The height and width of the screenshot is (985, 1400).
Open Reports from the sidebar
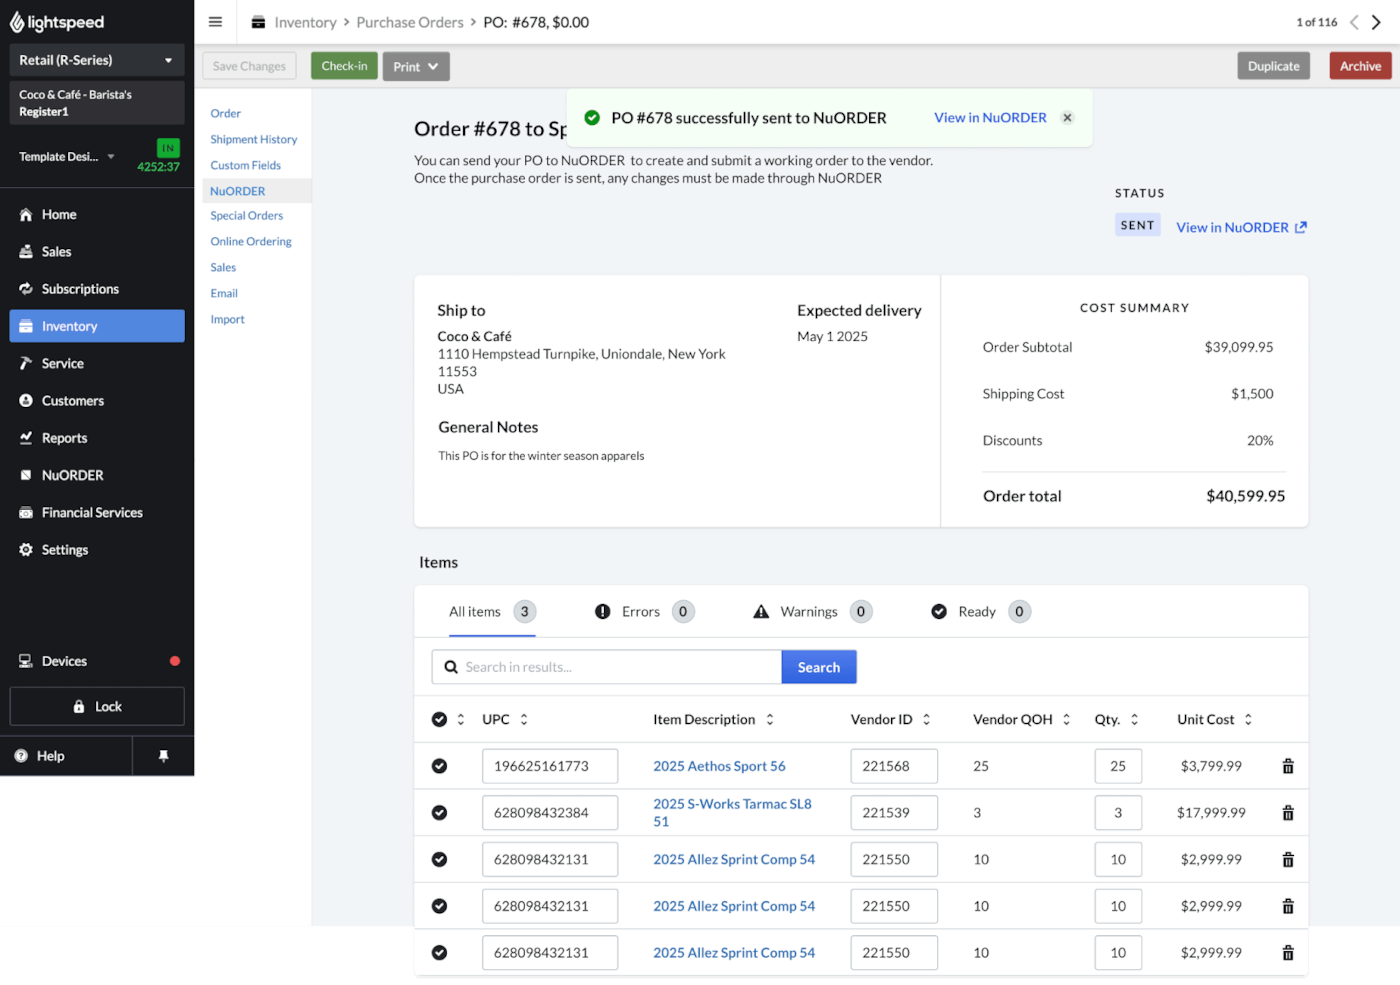coord(97,438)
